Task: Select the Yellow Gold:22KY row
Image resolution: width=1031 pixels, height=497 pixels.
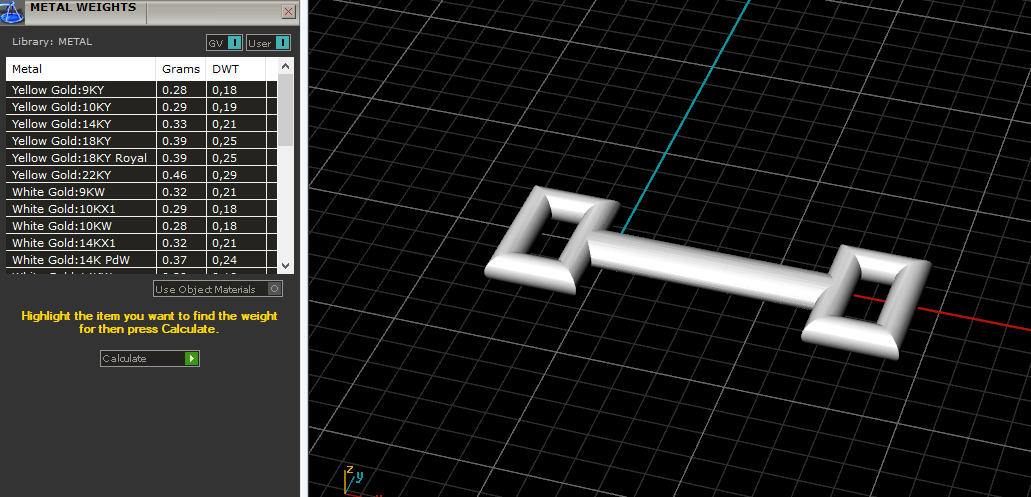Action: click(141, 175)
